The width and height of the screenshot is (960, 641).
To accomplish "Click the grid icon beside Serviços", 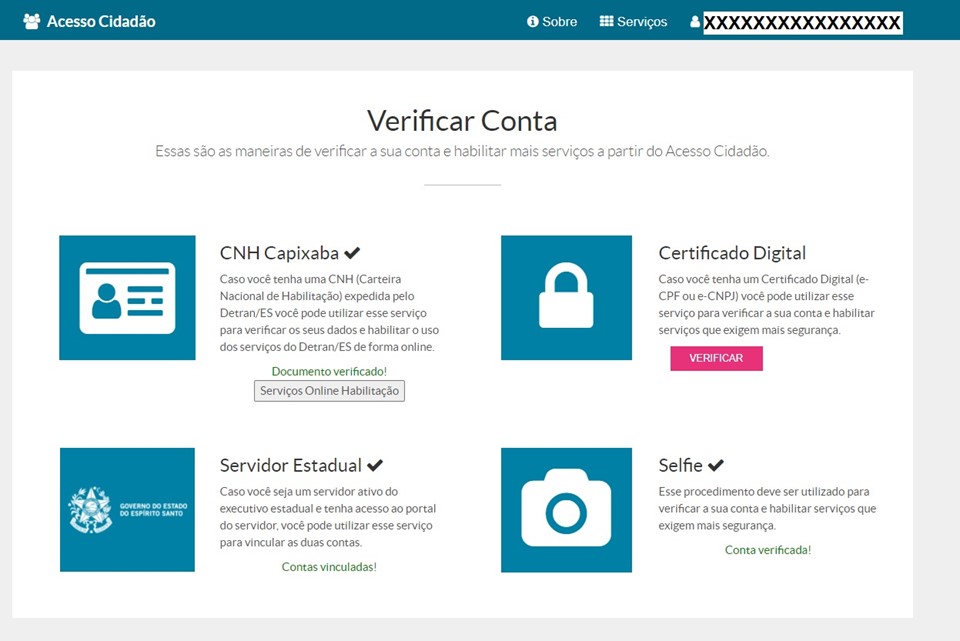I will 606,21.
